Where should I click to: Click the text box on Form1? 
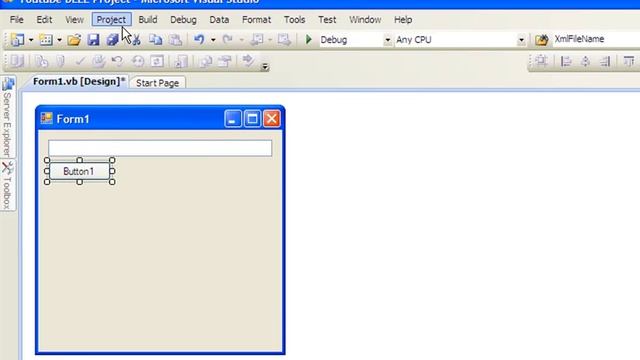click(160, 148)
